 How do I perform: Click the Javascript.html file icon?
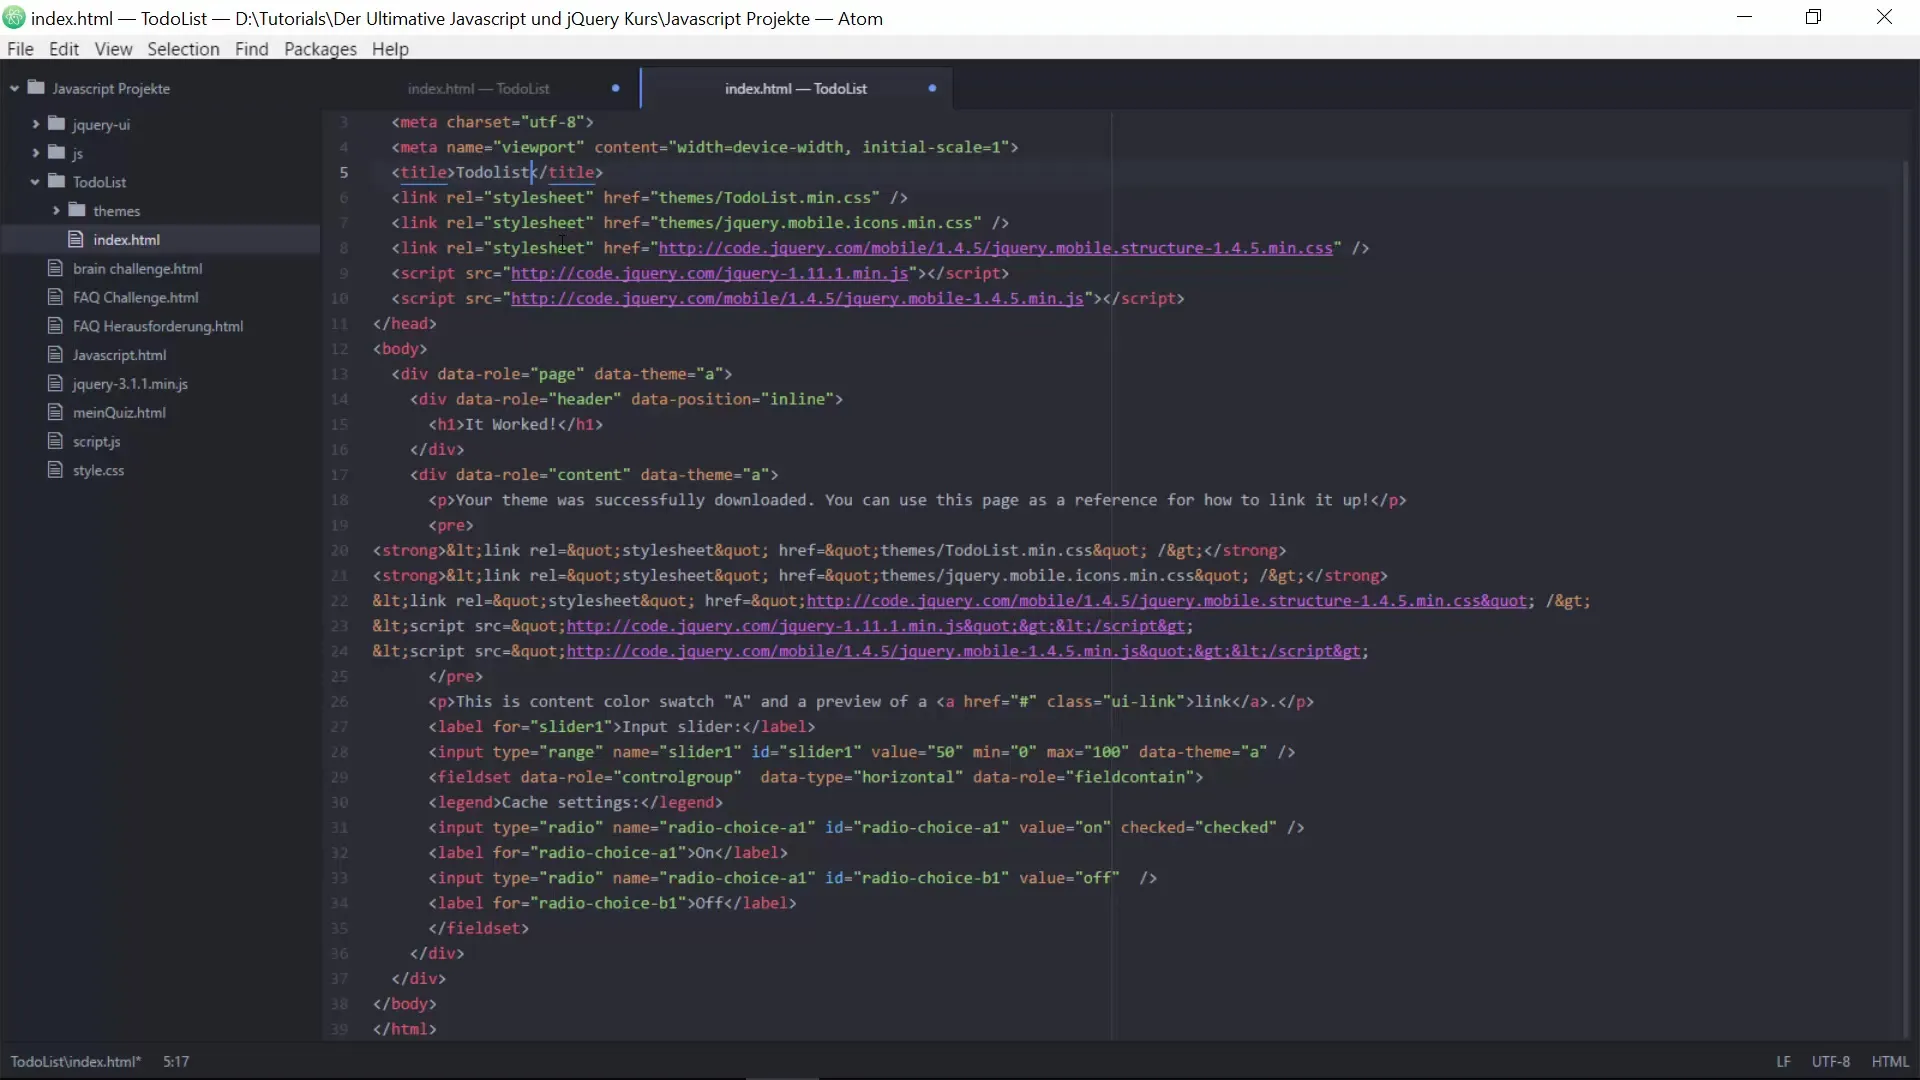click(55, 355)
